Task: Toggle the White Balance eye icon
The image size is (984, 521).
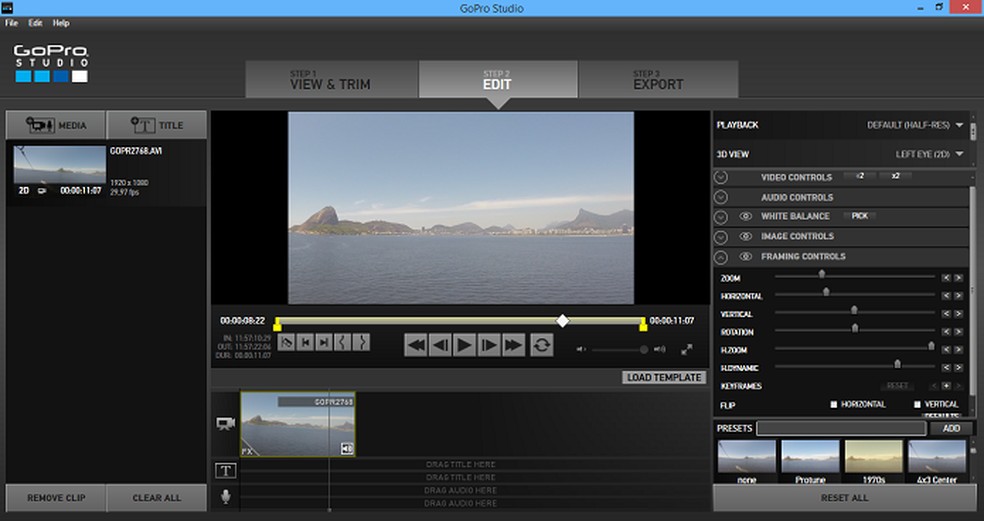Action: [x=745, y=216]
